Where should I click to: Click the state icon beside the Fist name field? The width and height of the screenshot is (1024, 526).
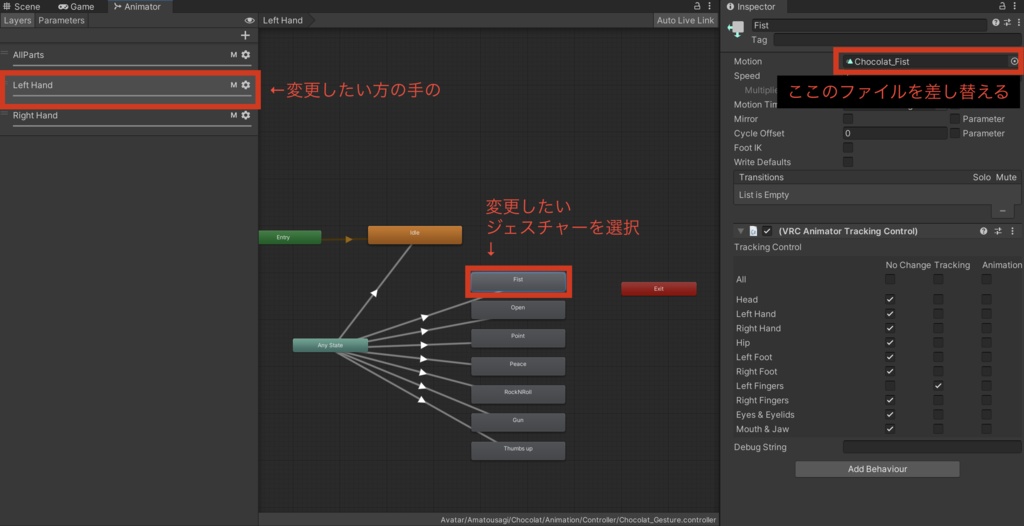point(737,29)
